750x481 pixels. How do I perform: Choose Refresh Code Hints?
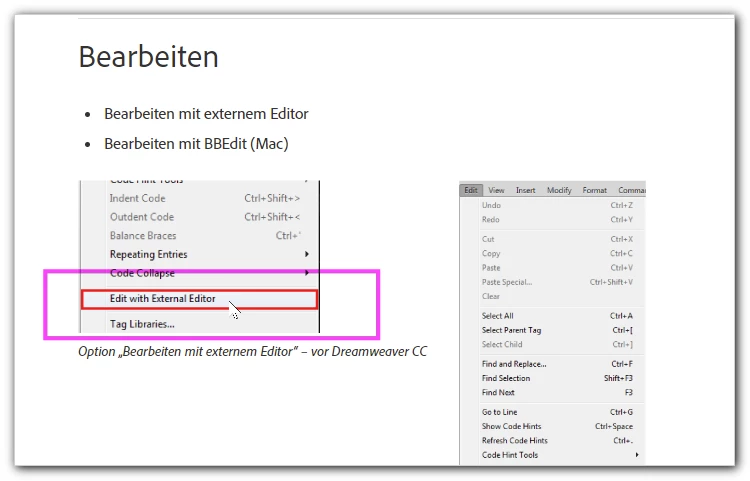coord(557,440)
